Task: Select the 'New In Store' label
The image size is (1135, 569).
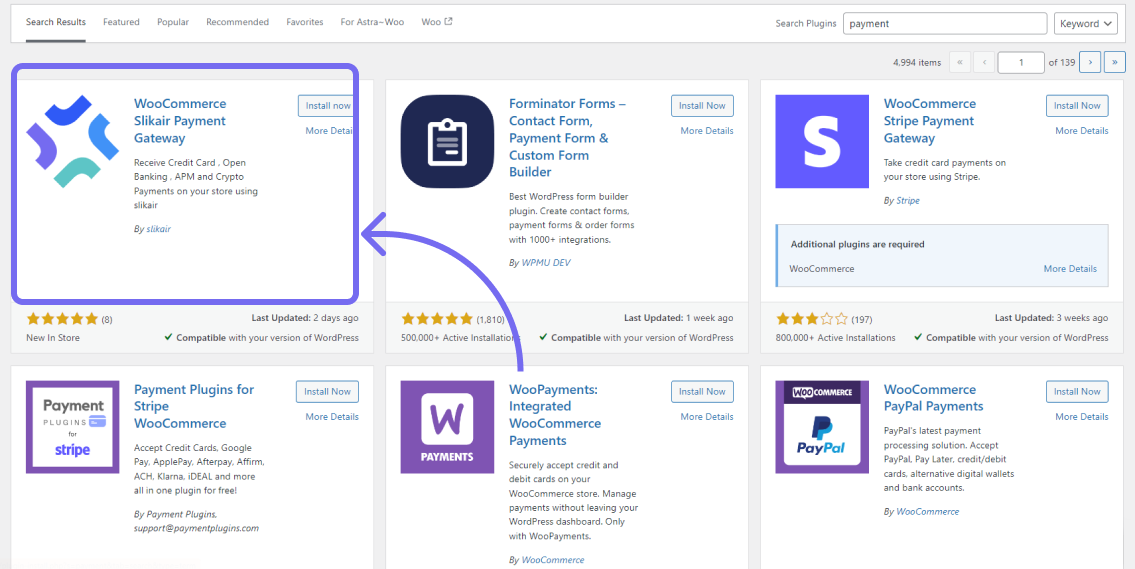Action: [53, 338]
